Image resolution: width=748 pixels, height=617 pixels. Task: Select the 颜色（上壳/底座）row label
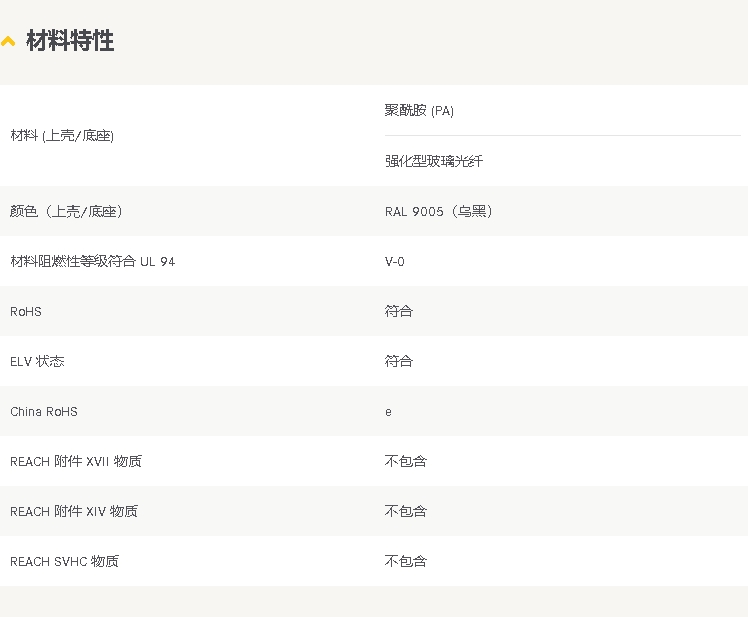pyautogui.click(x=66, y=211)
